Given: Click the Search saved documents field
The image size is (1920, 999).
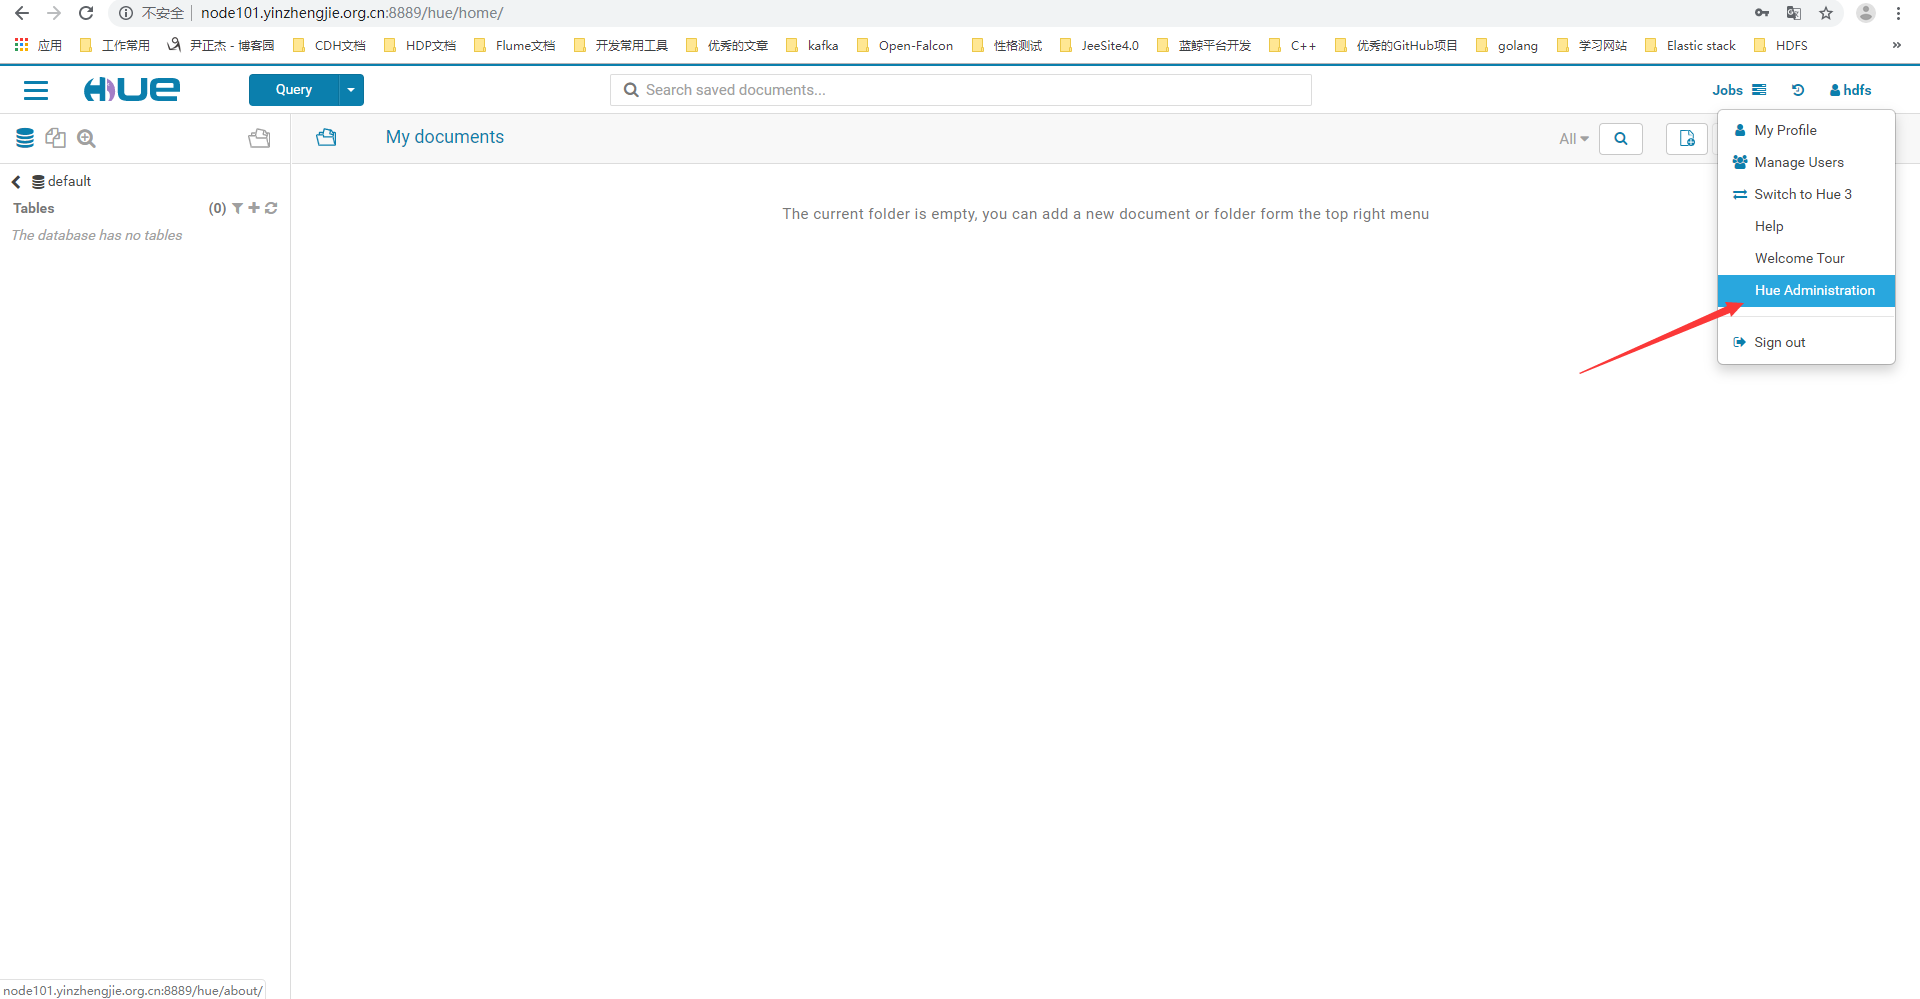Looking at the screenshot, I should pos(960,90).
